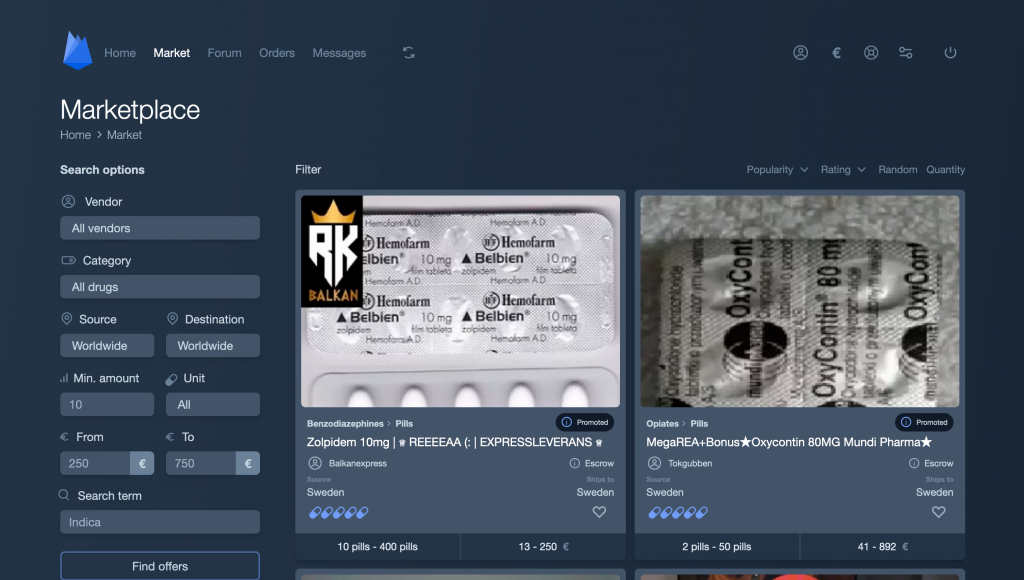The image size is (1024, 580).
Task: Sort listings by Random
Action: click(897, 170)
